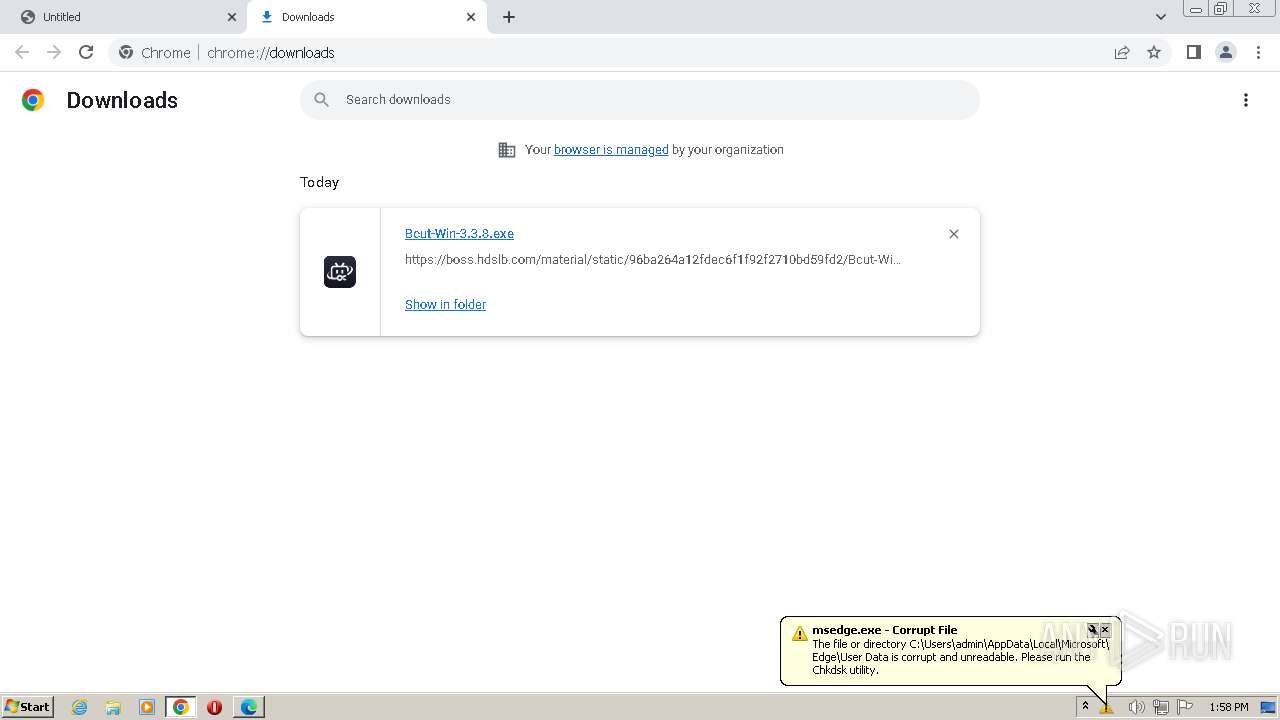Screen dimensions: 1280x720
Task: Open options wrench on Corrupt File balloon
Action: (1093, 630)
